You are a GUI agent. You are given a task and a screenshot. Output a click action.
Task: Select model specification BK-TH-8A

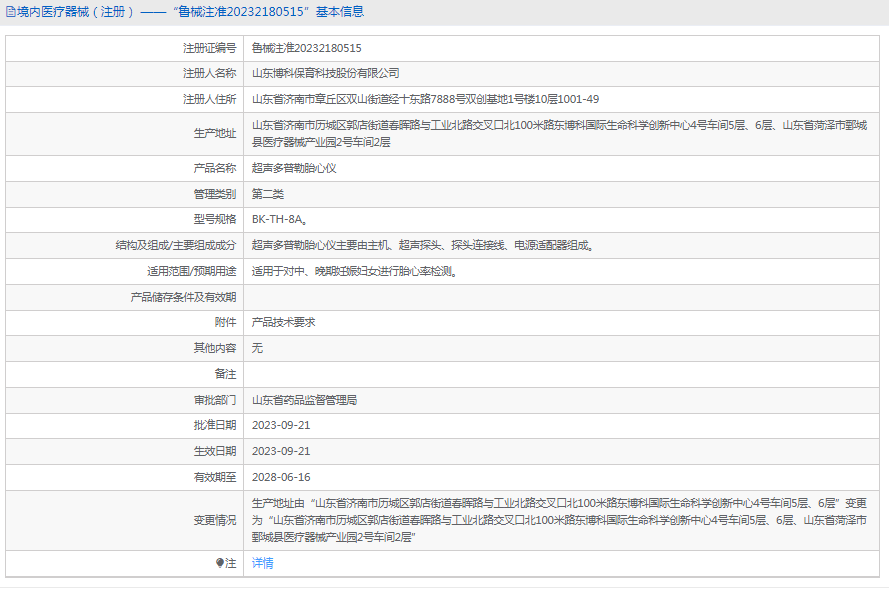pos(280,219)
